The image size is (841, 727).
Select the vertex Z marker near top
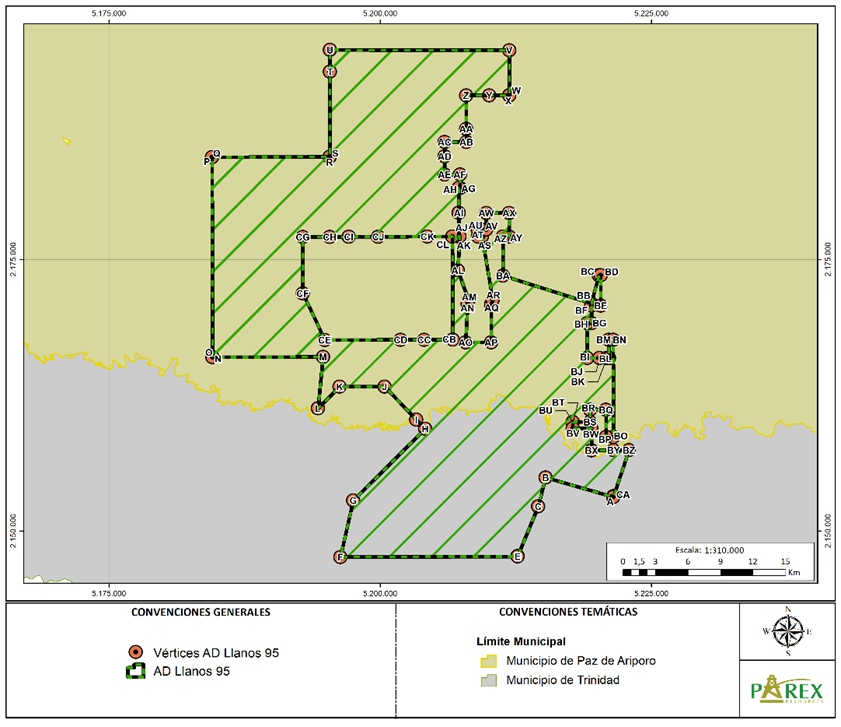point(468,93)
